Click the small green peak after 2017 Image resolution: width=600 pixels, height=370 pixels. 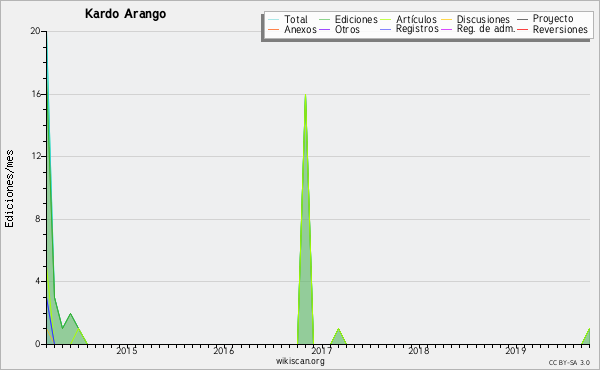(x=338, y=337)
